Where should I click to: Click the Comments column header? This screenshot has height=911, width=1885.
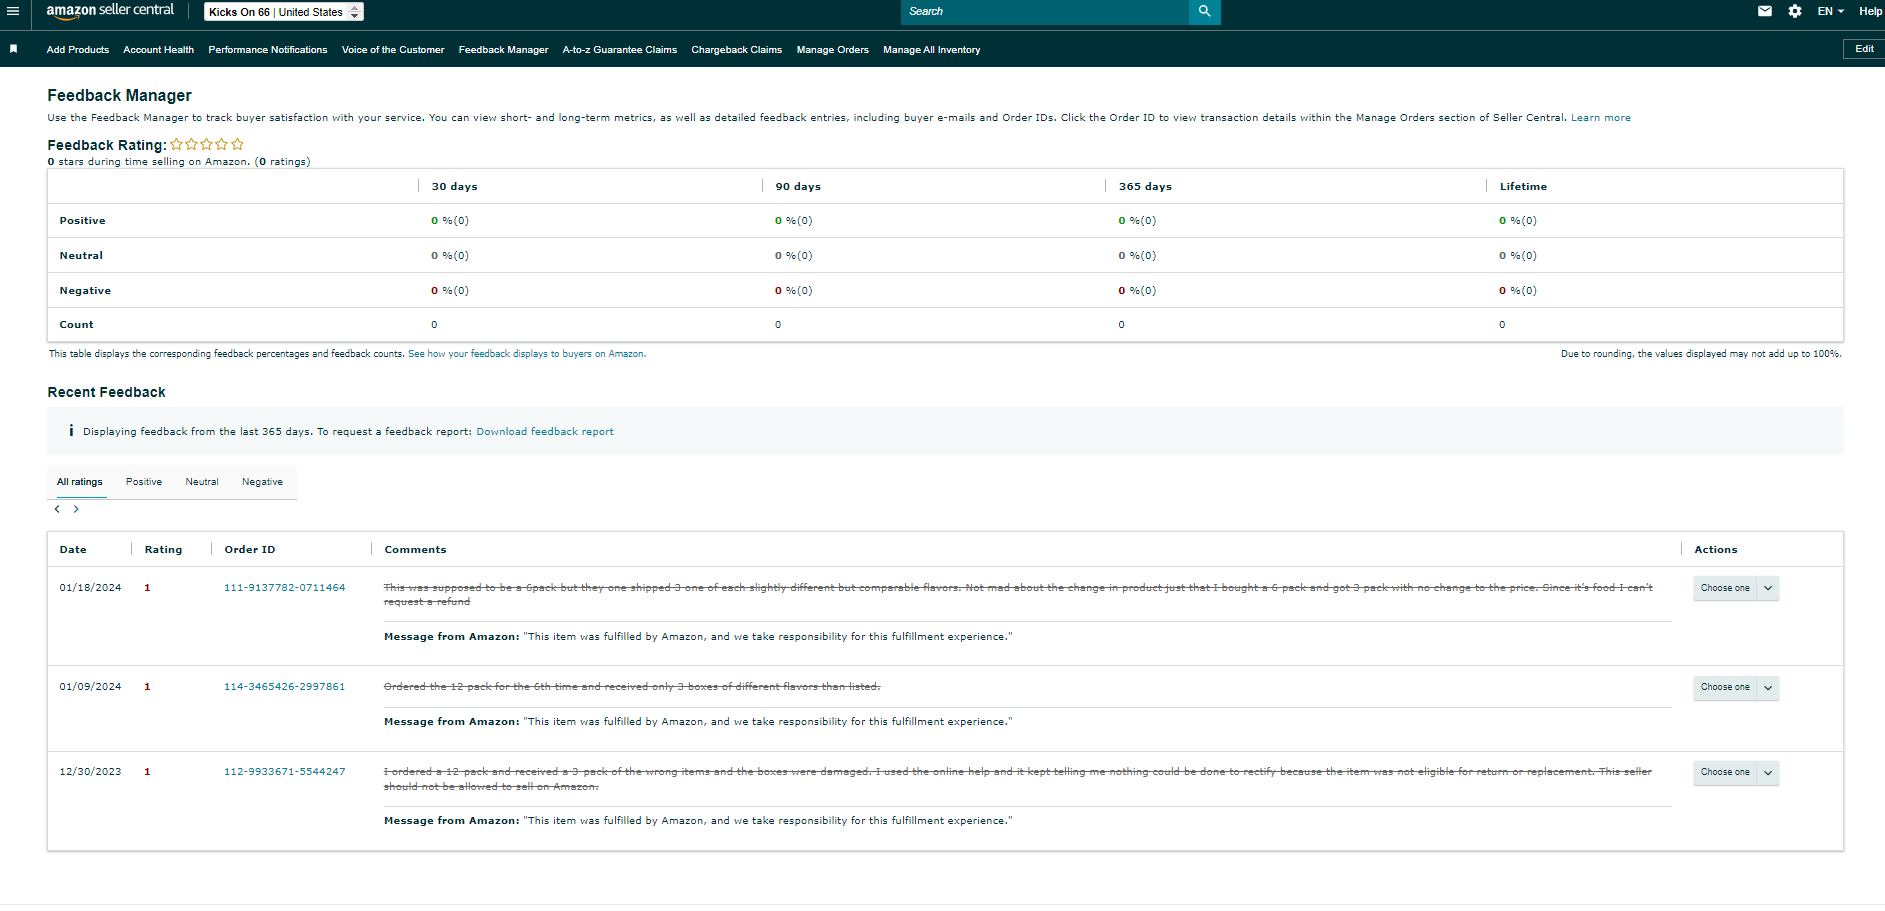coord(416,550)
